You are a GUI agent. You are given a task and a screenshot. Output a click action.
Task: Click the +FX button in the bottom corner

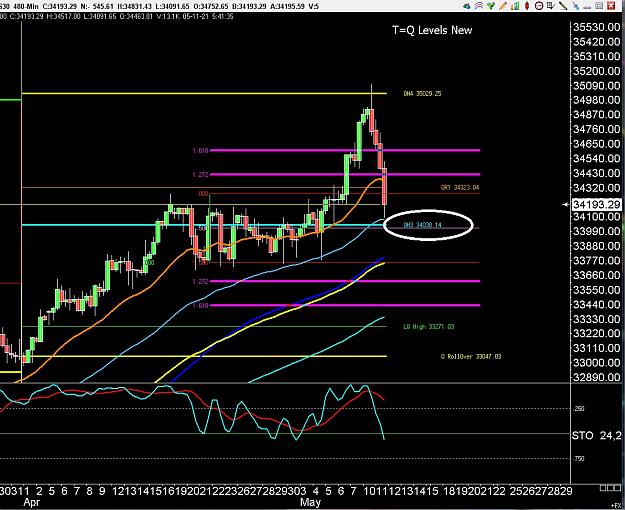tap(614, 505)
